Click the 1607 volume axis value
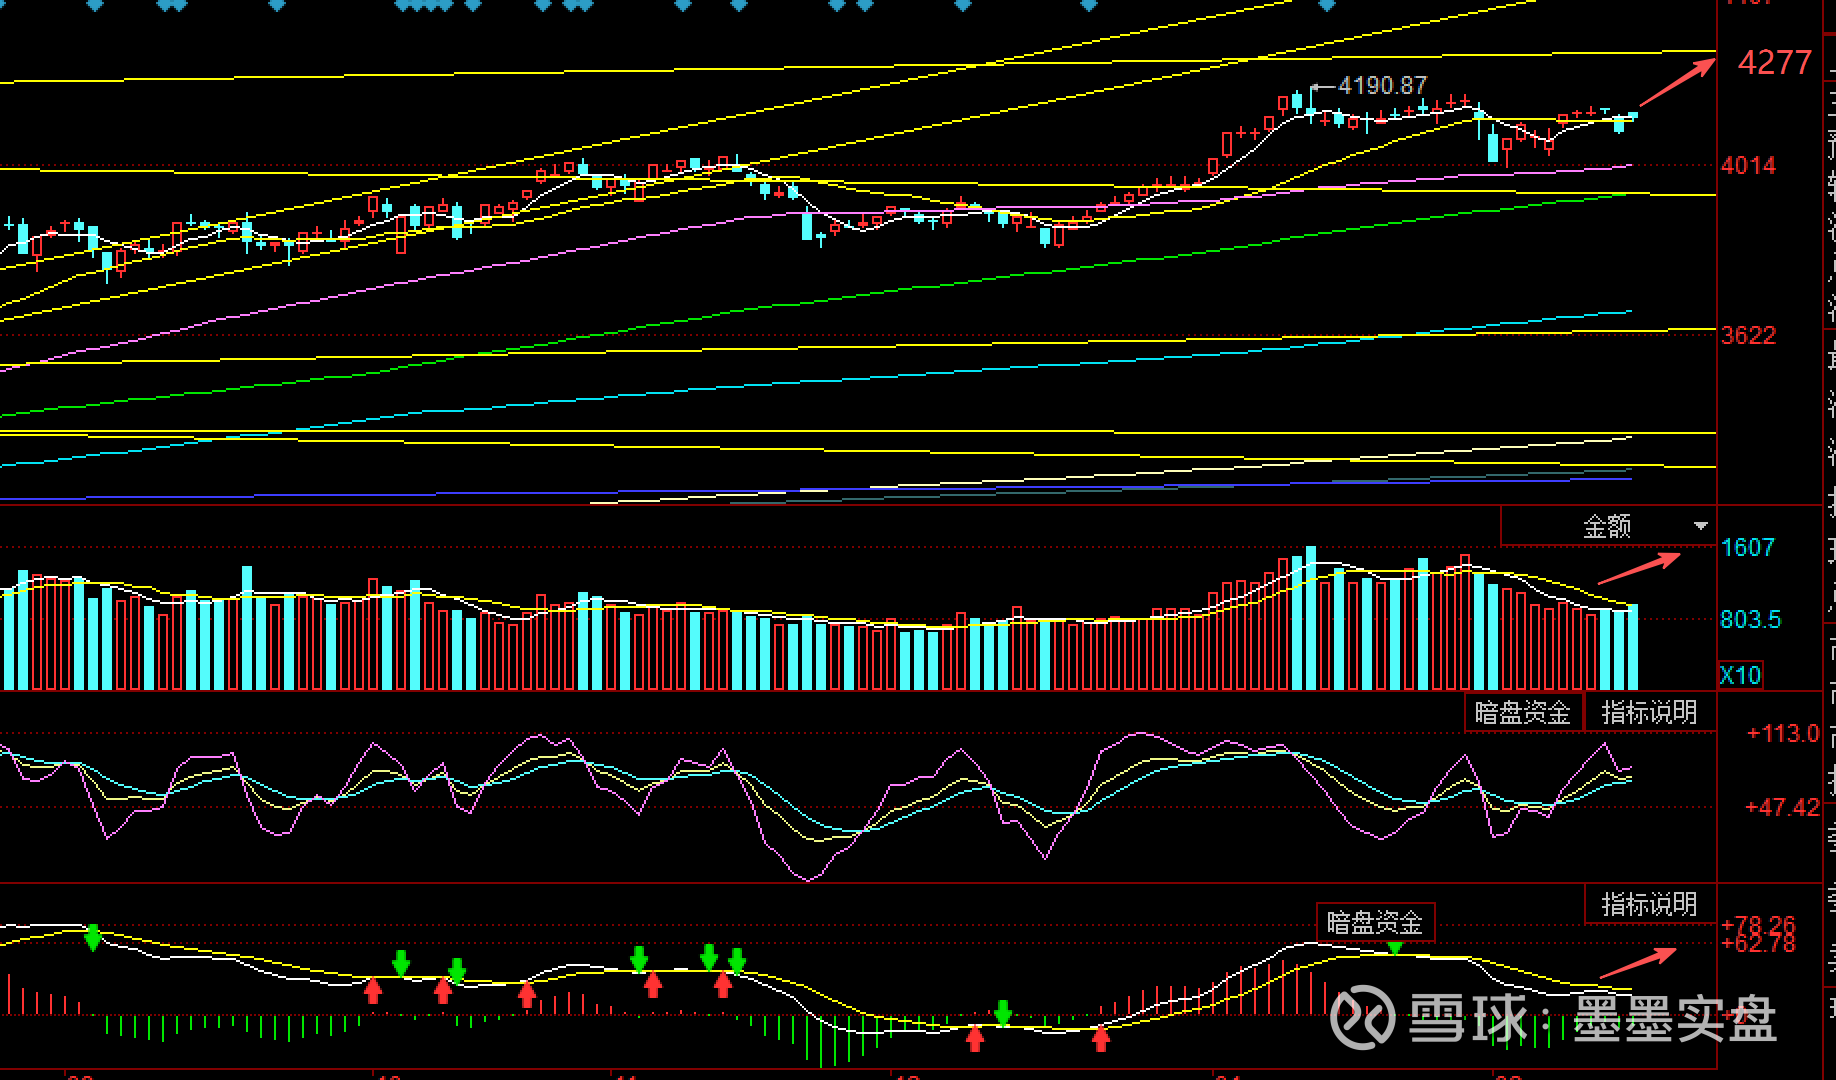This screenshot has width=1836, height=1080. click(1747, 547)
